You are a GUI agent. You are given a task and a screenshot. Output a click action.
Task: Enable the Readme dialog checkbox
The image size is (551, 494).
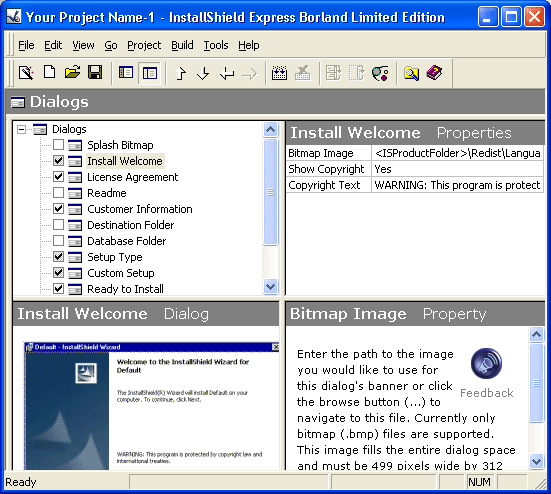(58, 193)
